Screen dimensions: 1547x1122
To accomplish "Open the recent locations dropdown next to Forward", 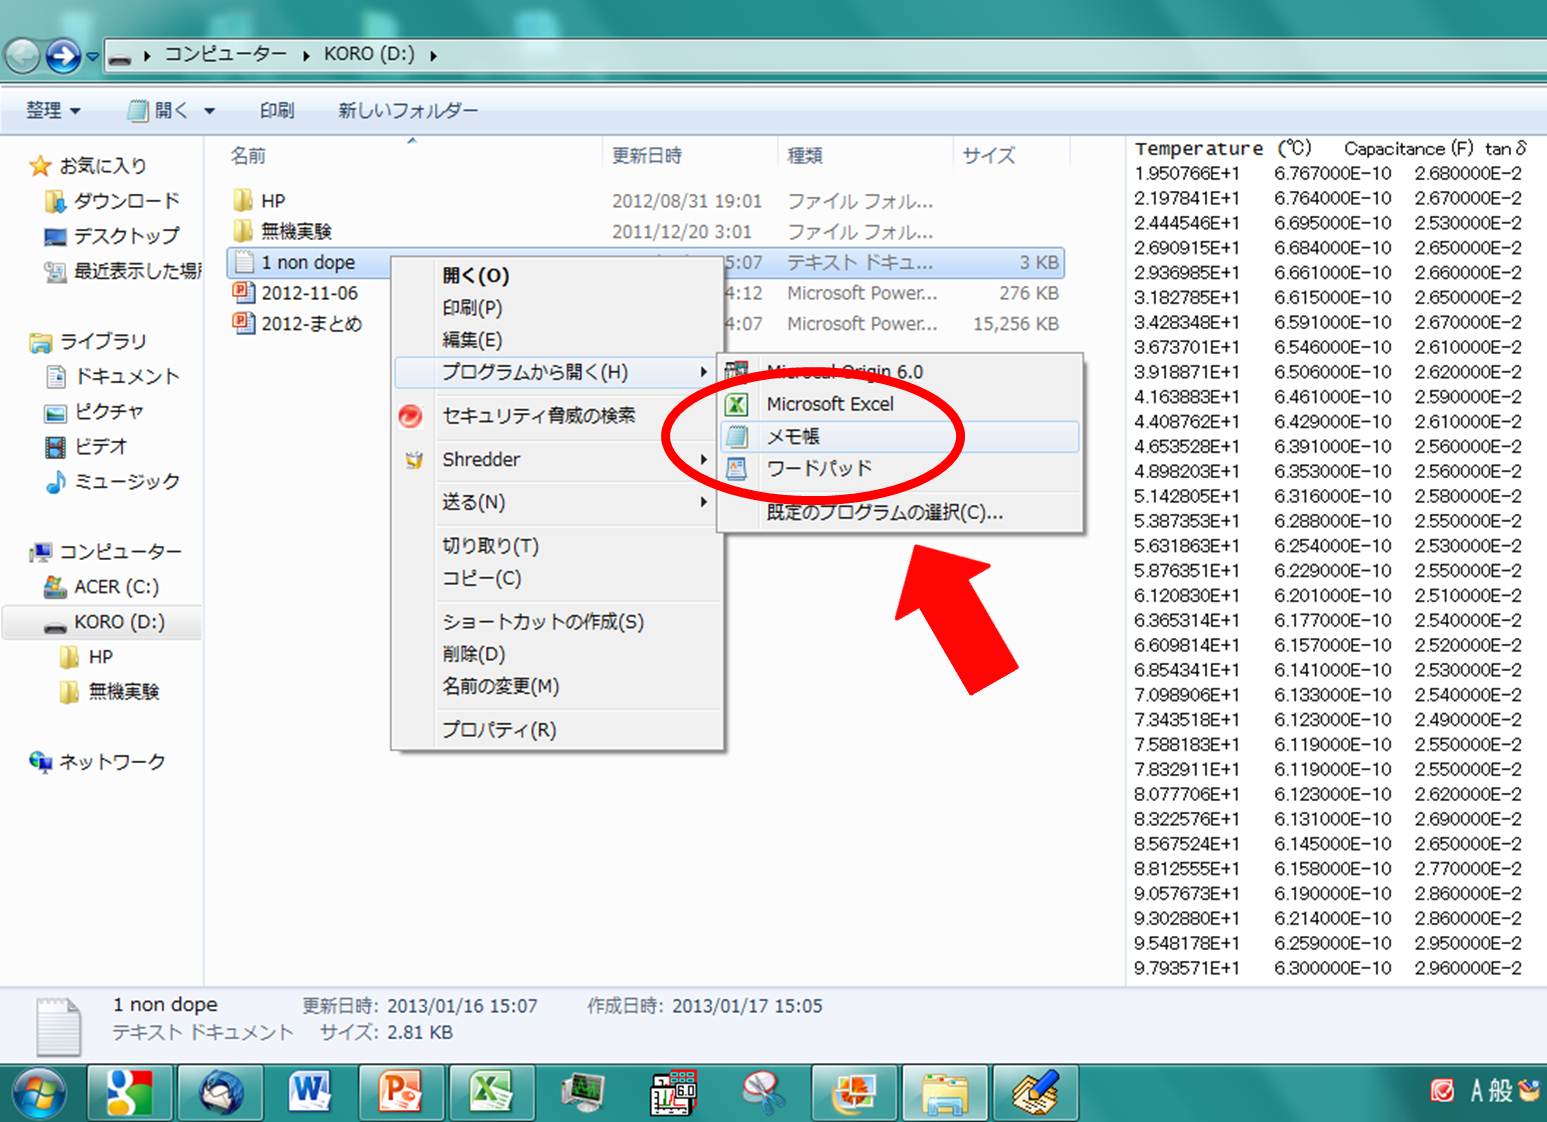I will pos(92,57).
